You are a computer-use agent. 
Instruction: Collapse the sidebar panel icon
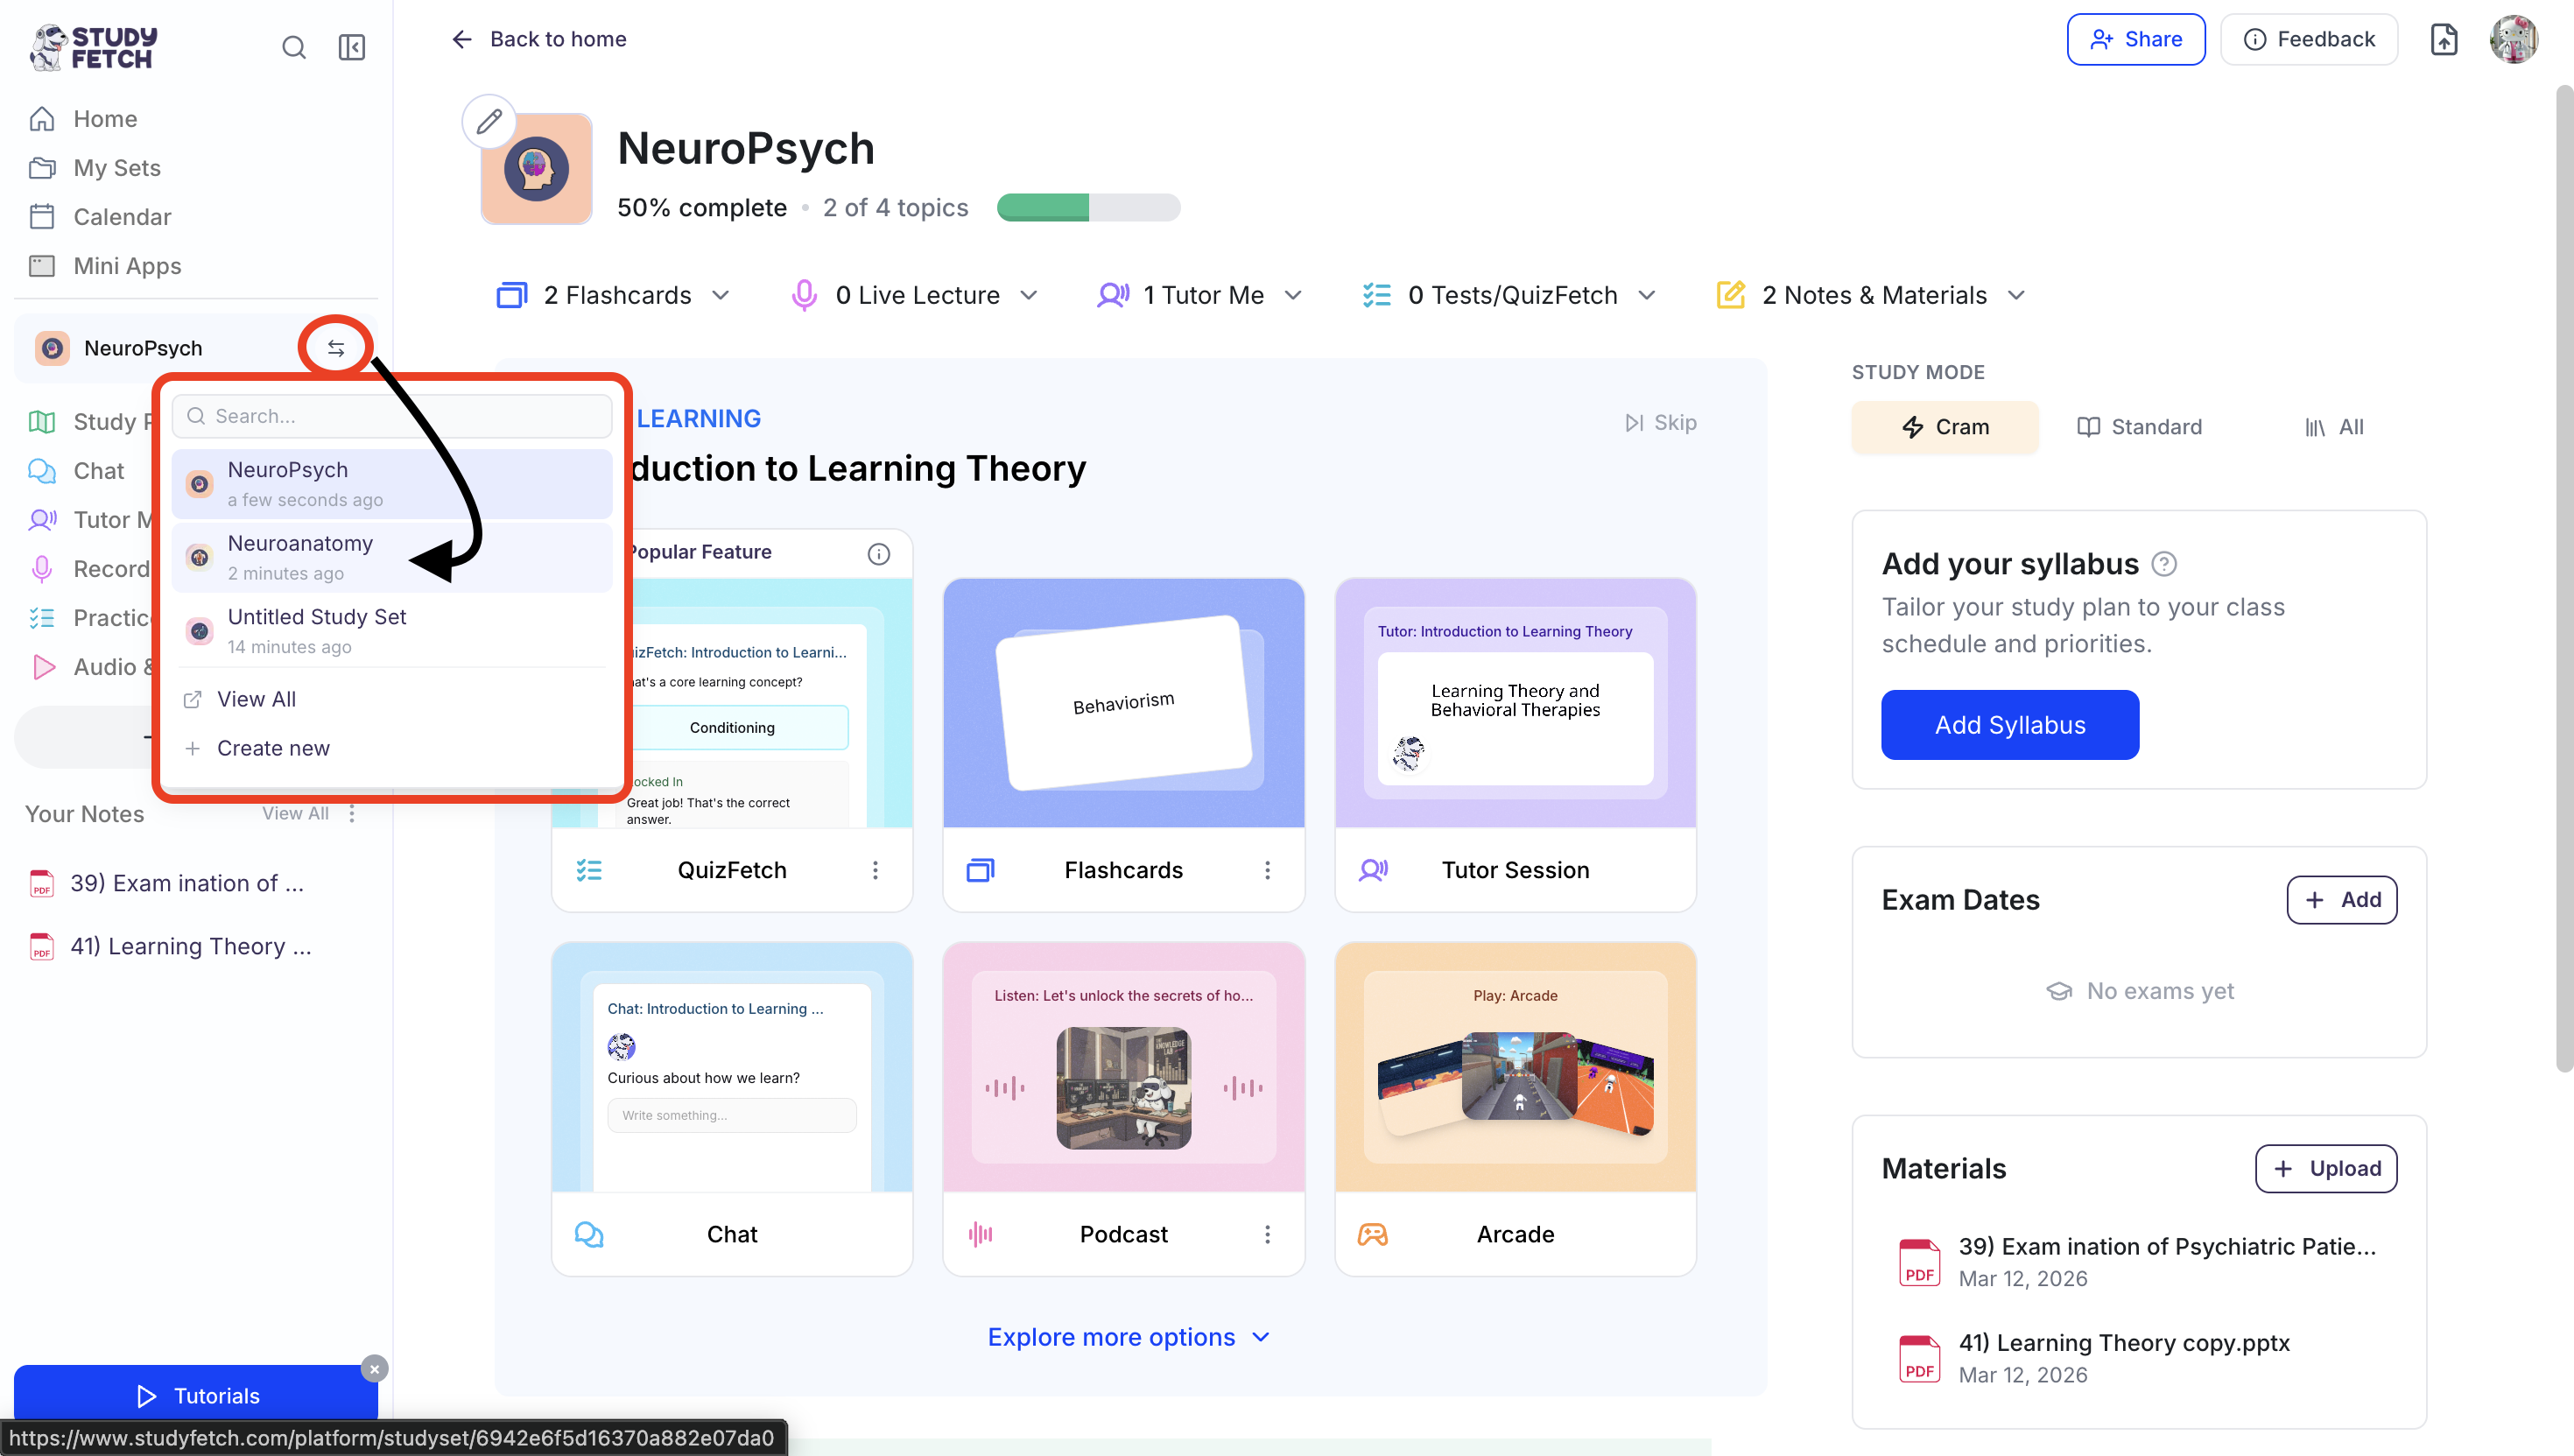tap(352, 47)
